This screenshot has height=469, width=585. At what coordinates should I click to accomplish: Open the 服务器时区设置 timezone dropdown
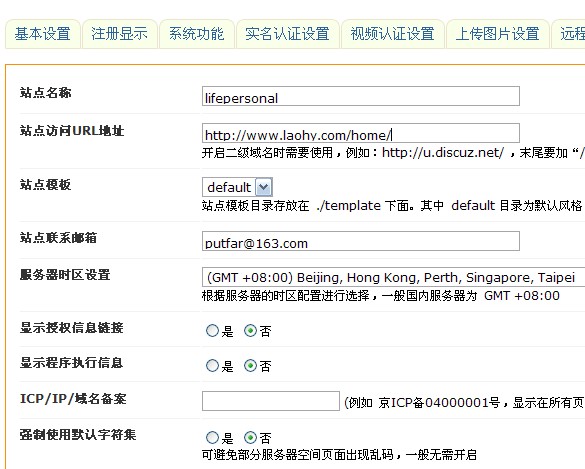(394, 277)
